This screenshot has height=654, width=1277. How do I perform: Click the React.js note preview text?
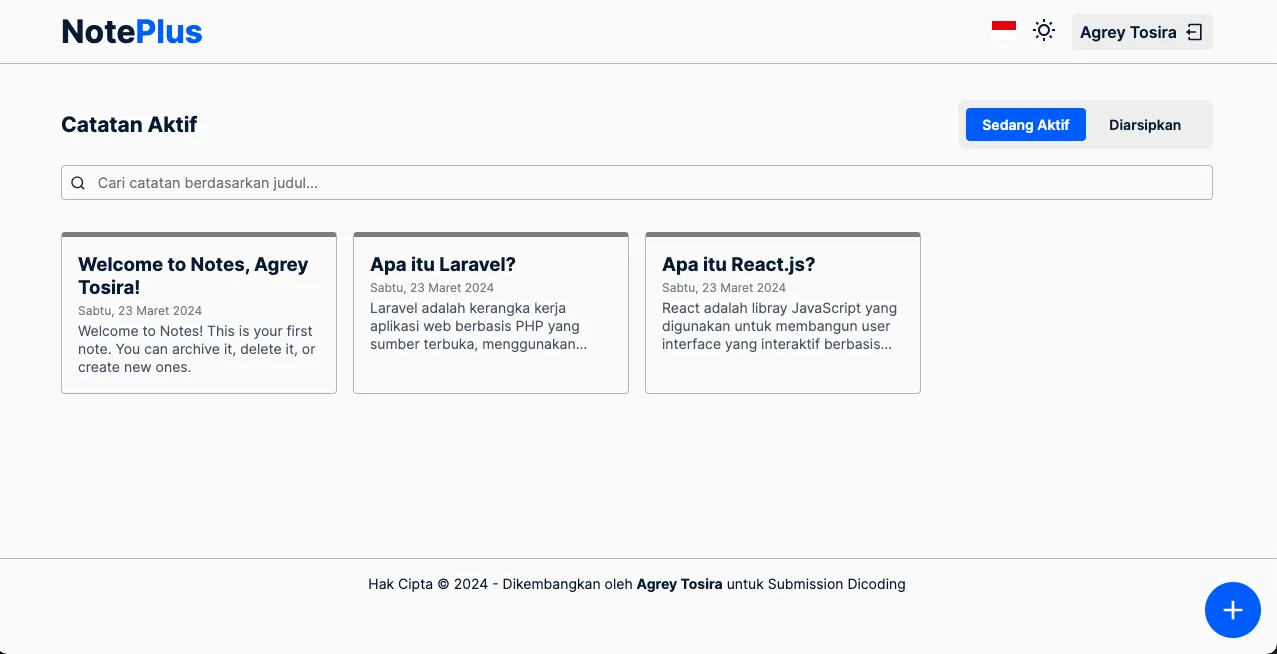(x=782, y=326)
